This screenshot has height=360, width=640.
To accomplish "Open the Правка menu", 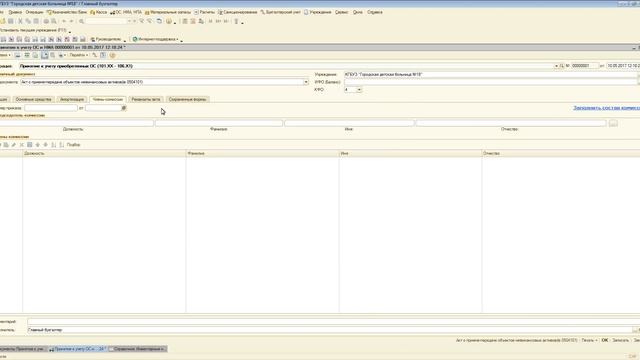I will coord(15,12).
